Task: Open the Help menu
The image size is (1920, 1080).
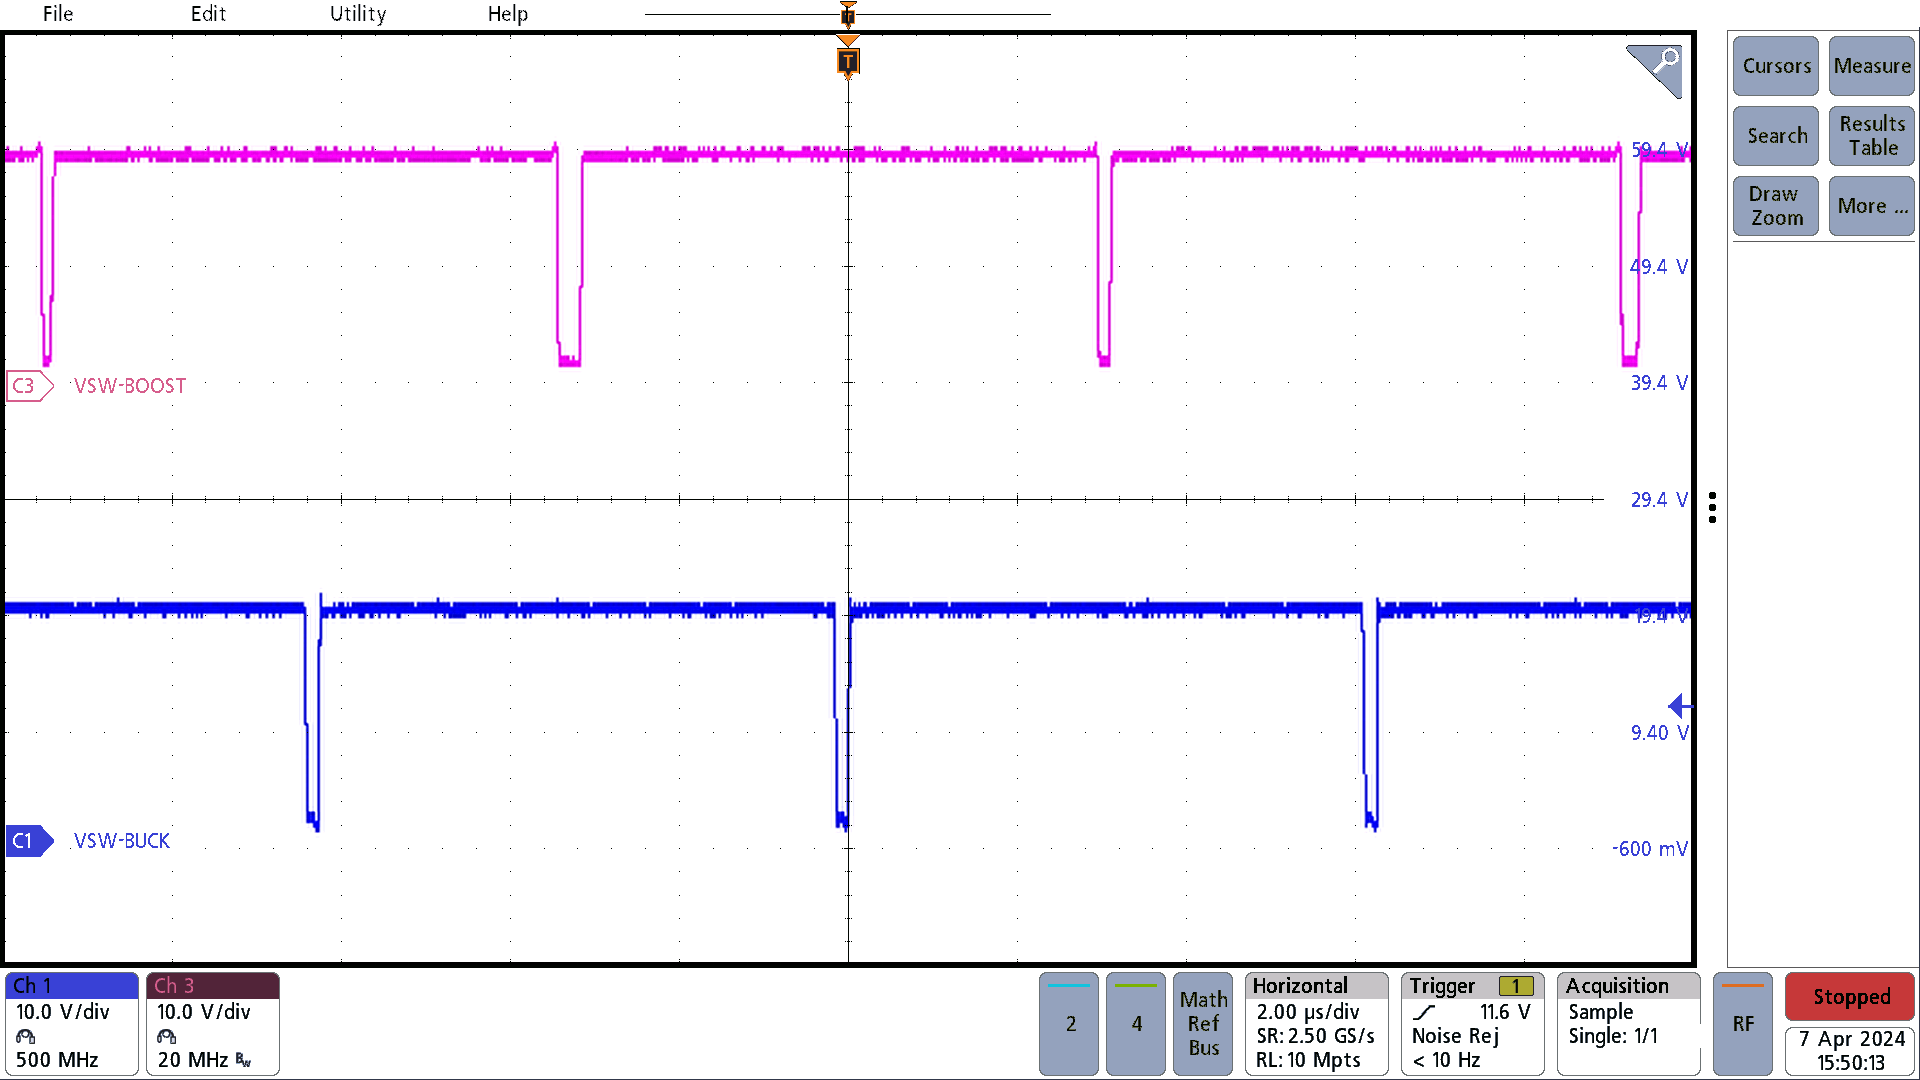Action: pos(508,14)
